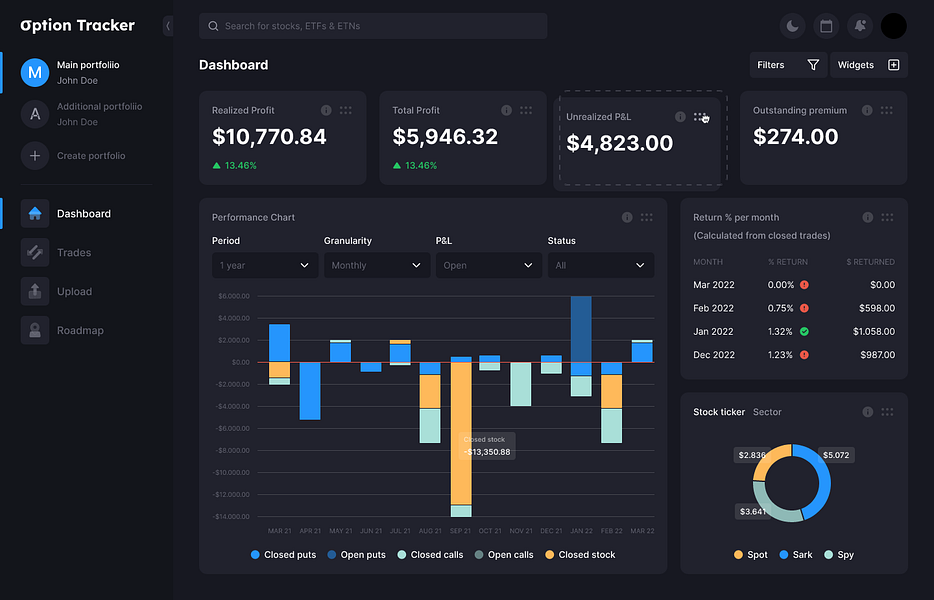Toggle dark mode with the moon icon
This screenshot has height=600, width=934.
click(793, 25)
